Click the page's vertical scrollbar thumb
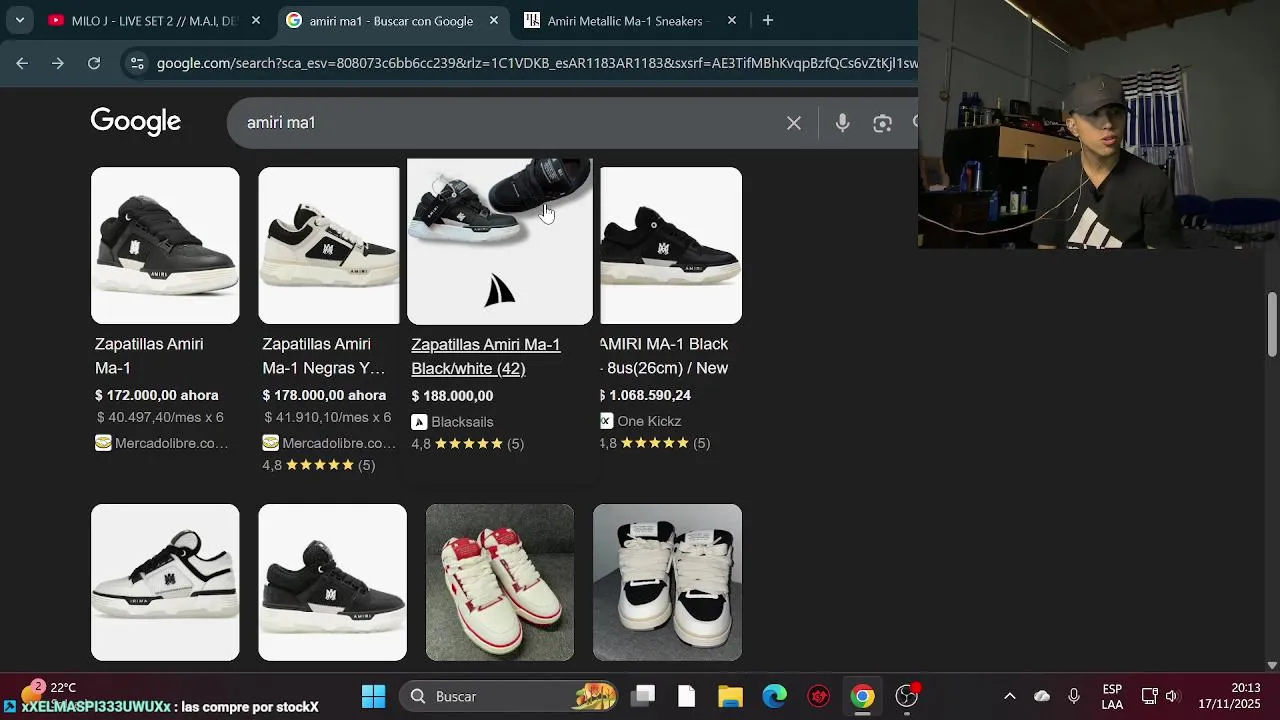This screenshot has width=1280, height=720. [1272, 324]
